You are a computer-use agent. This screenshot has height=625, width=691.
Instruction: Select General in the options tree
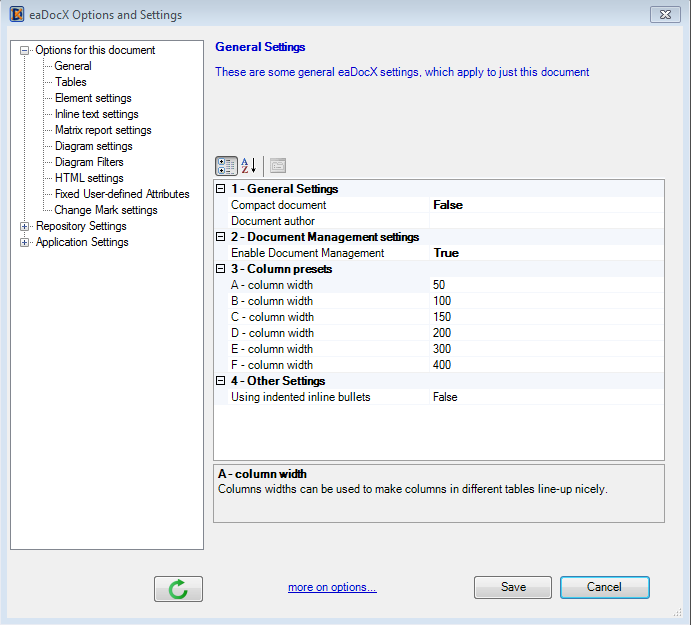click(x=73, y=66)
